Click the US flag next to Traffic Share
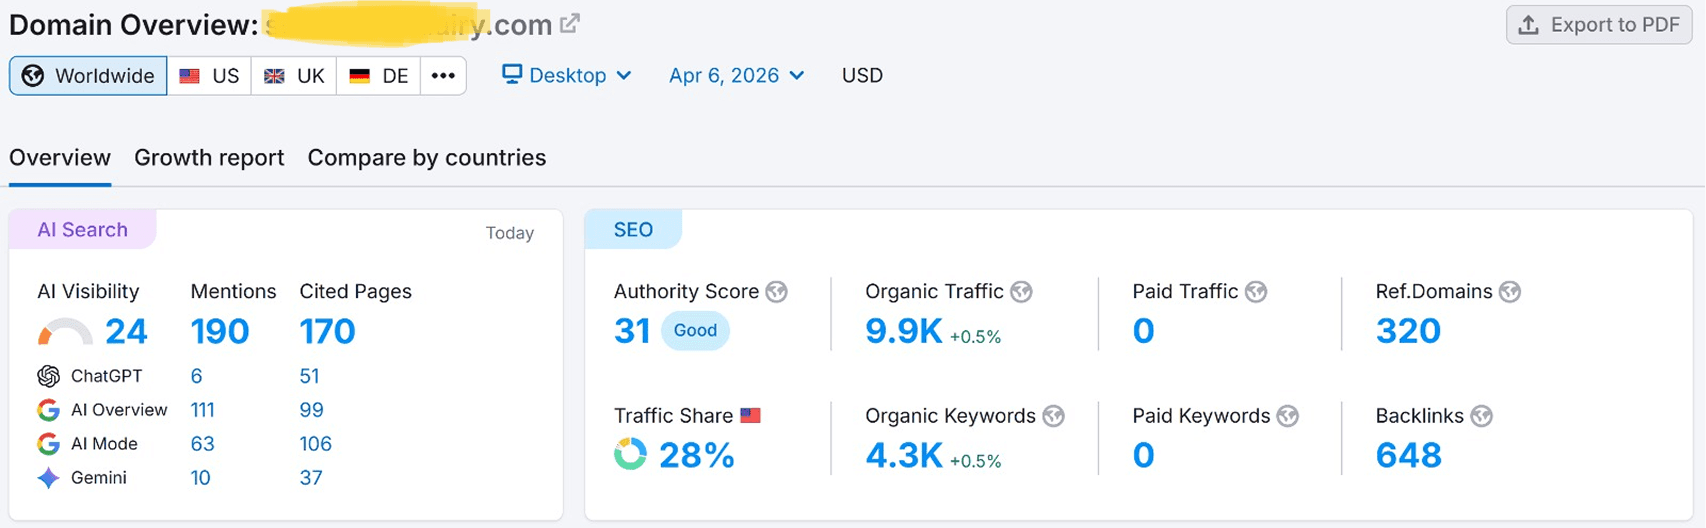The width and height of the screenshot is (1706, 528). [x=750, y=416]
